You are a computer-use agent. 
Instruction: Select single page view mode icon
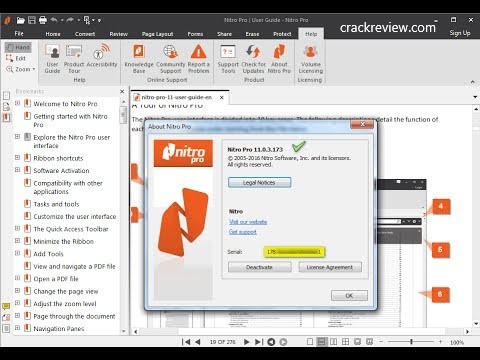[310, 342]
